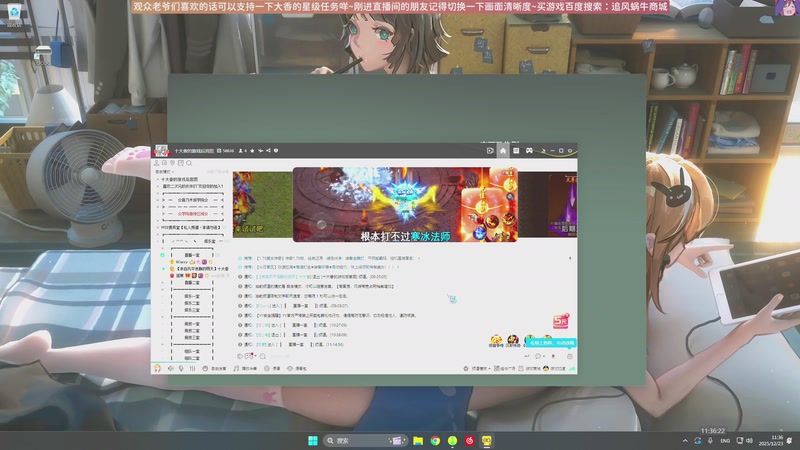Expand the small arrow beside emoji icon
800x450 pixels.
pos(255,356)
